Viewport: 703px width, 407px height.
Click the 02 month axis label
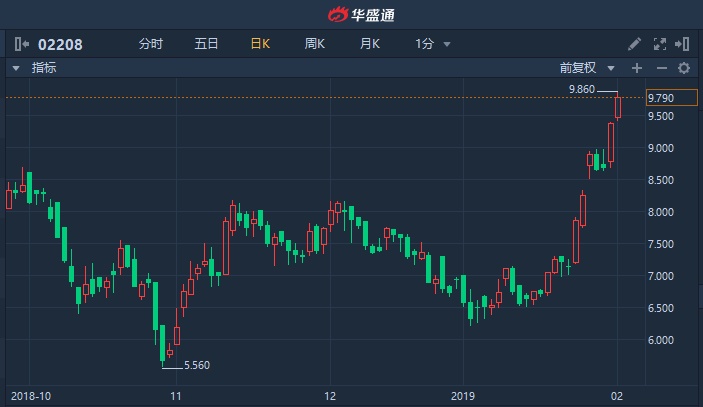617,396
